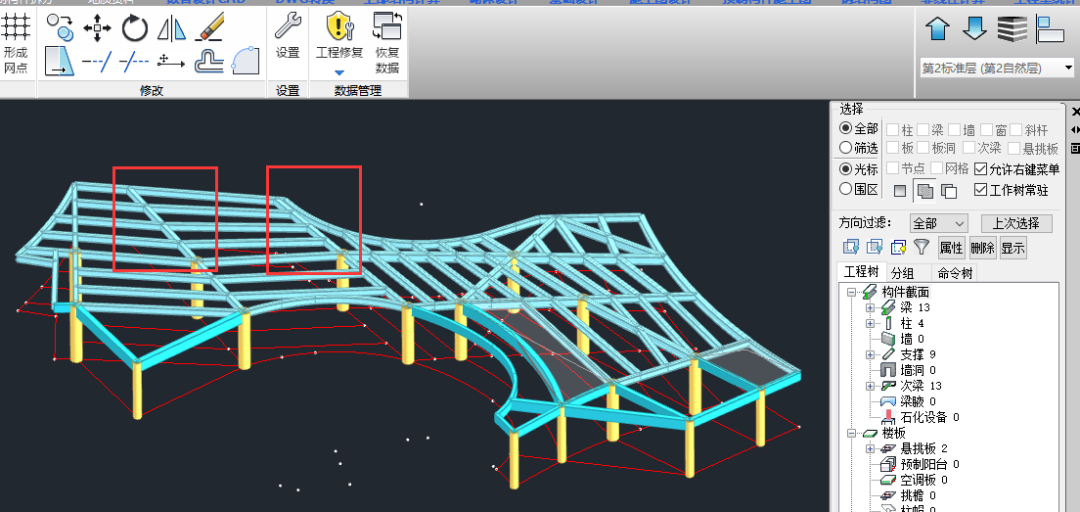Click the 形成网点 grid icon
The height and width of the screenshot is (512, 1080).
[x=16, y=28]
